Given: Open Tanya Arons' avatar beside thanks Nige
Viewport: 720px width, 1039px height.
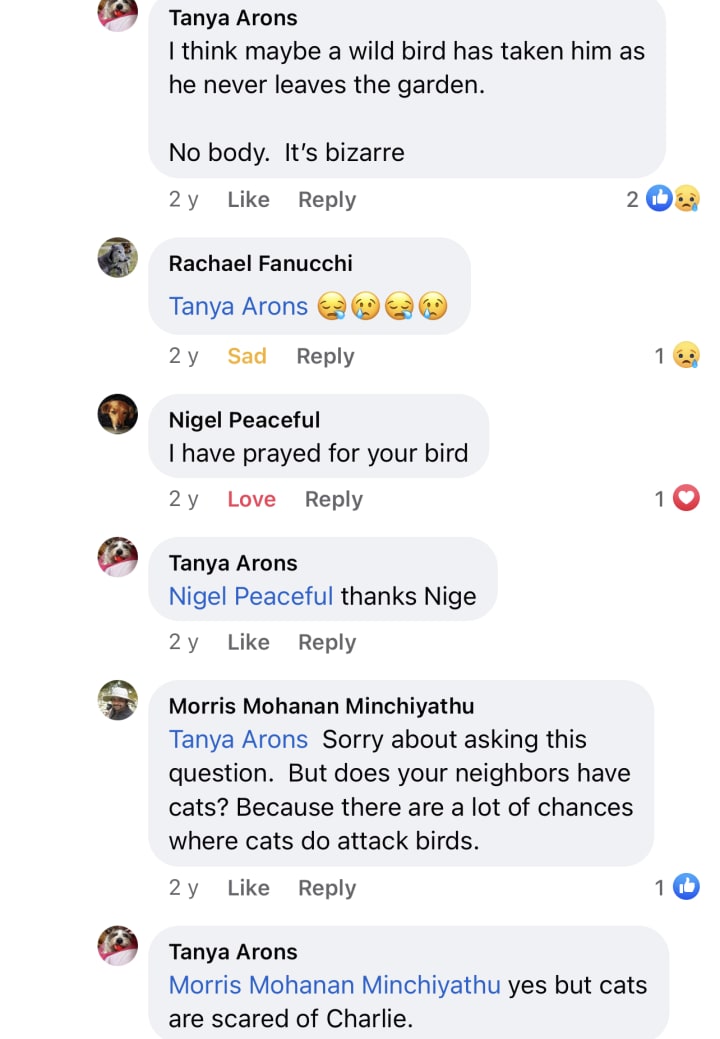Looking at the screenshot, I should click(117, 557).
